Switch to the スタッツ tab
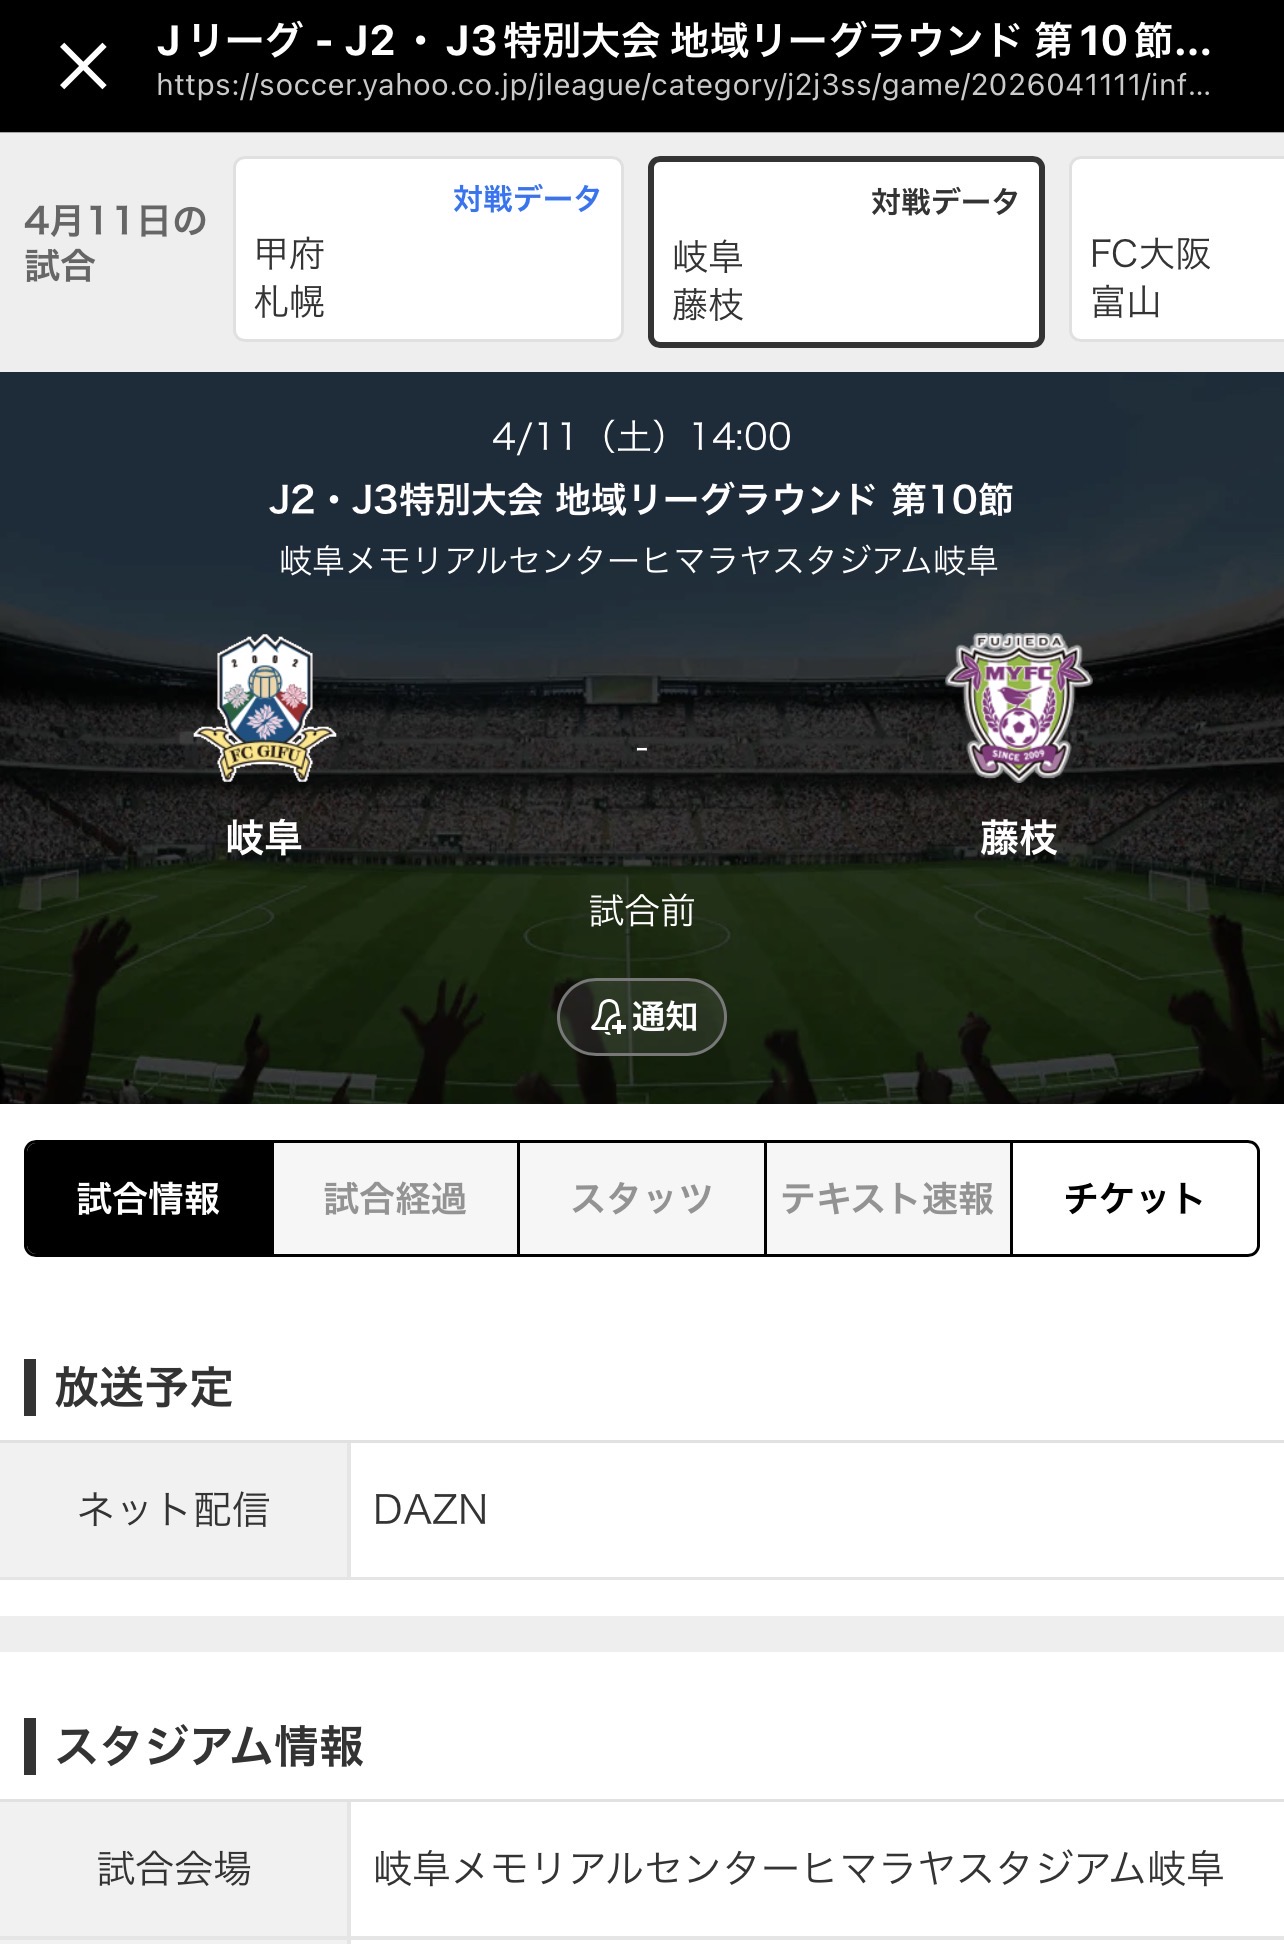This screenshot has width=1284, height=1944. point(642,1198)
